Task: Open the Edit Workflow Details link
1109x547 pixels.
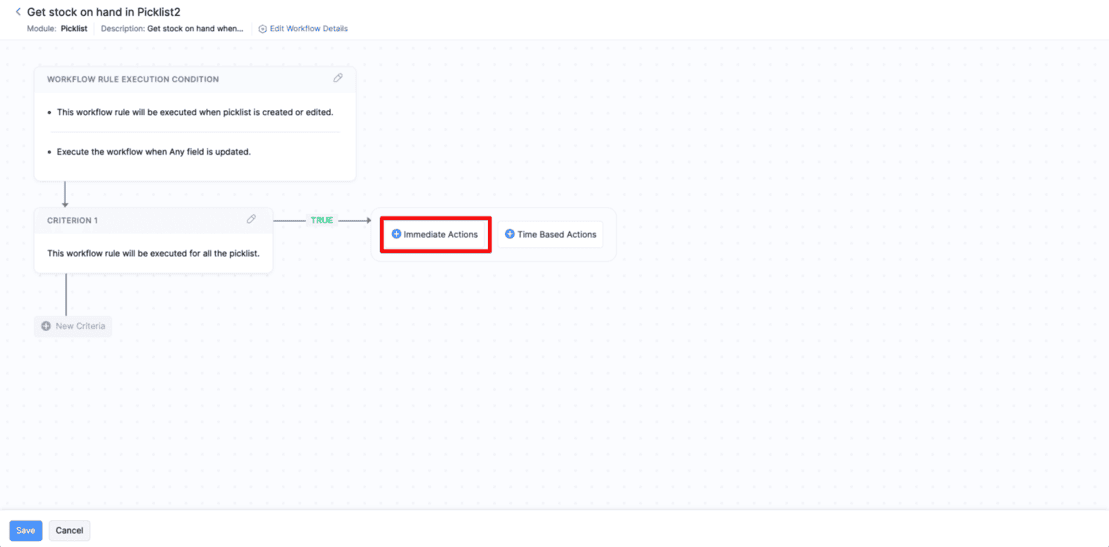Action: (308, 29)
